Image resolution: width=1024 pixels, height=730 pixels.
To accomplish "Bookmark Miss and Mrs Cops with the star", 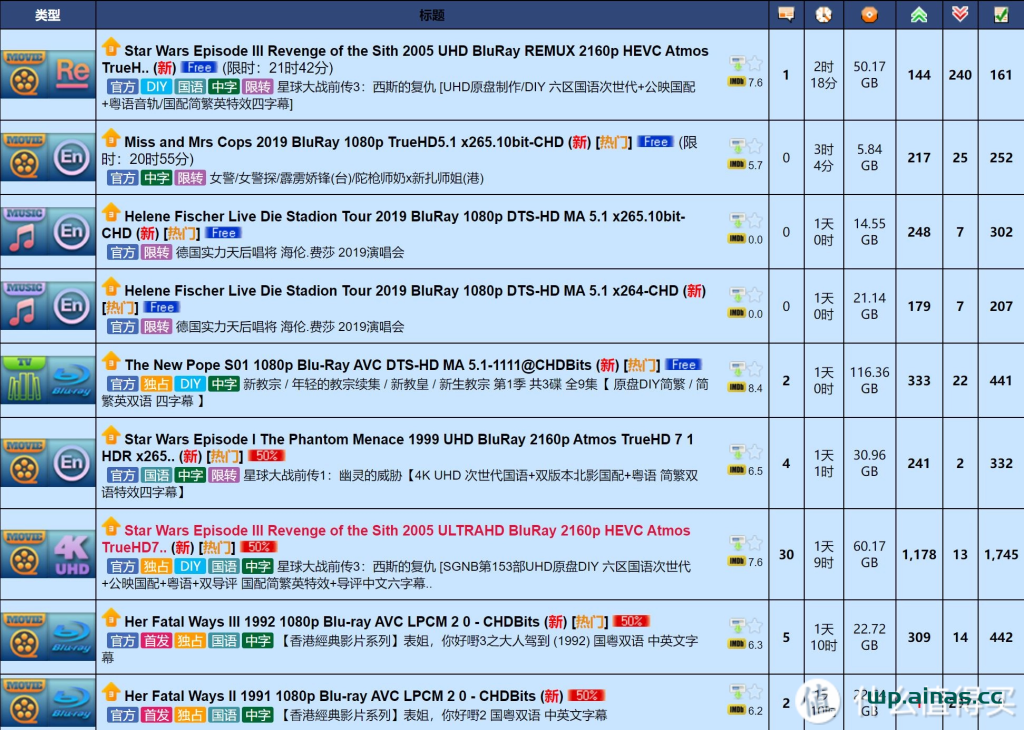I will click(755, 146).
